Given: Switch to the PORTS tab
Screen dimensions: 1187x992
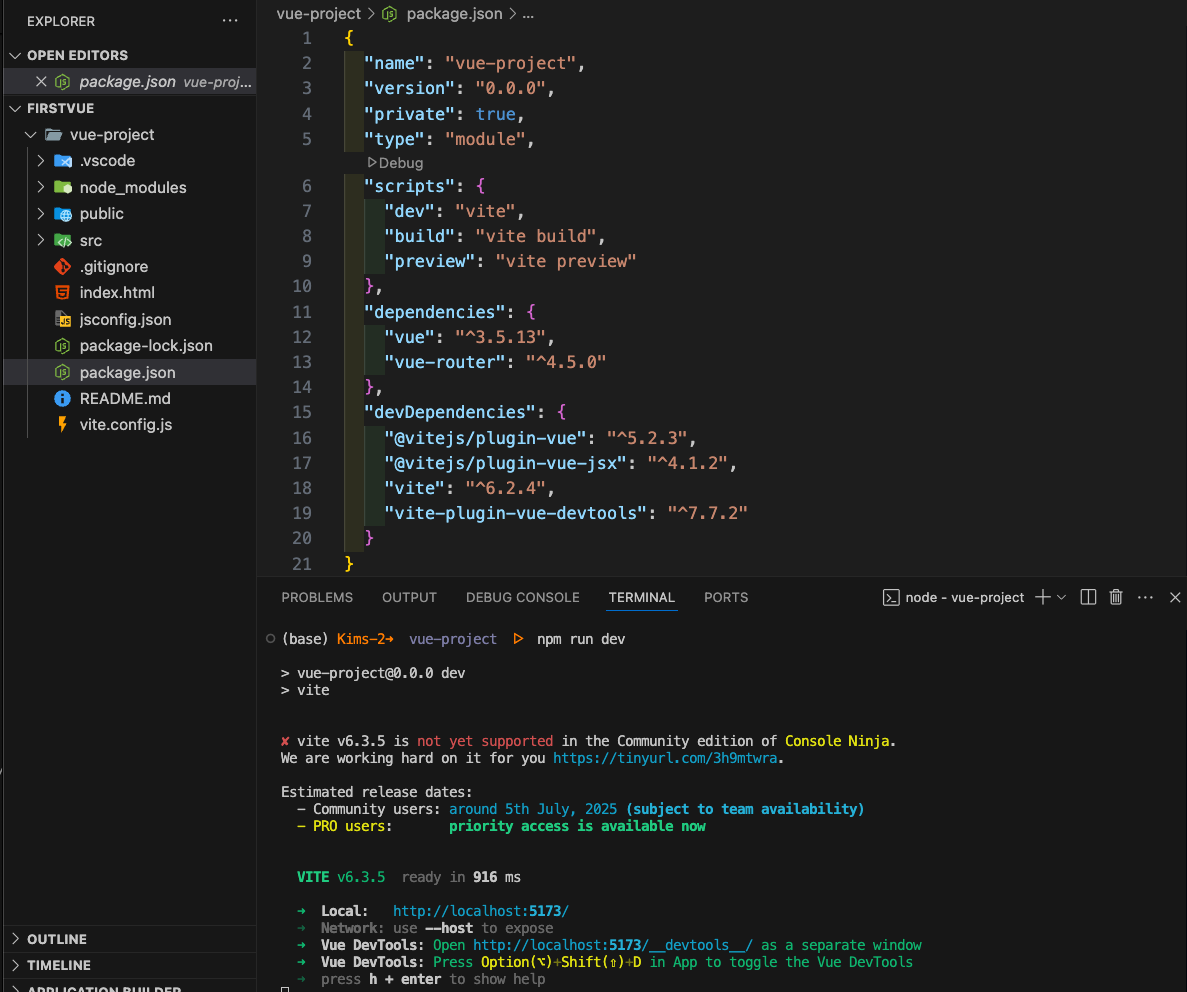Looking at the screenshot, I should (x=726, y=597).
